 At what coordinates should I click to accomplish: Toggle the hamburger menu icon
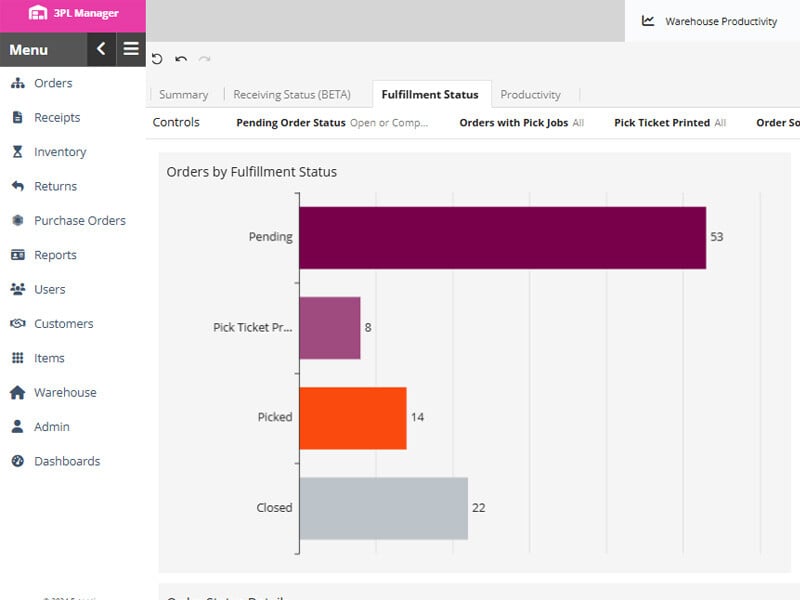click(131, 49)
